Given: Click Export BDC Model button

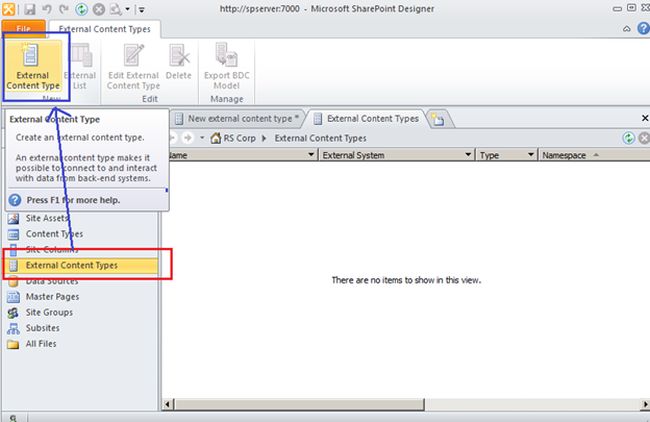Looking at the screenshot, I should [227, 66].
